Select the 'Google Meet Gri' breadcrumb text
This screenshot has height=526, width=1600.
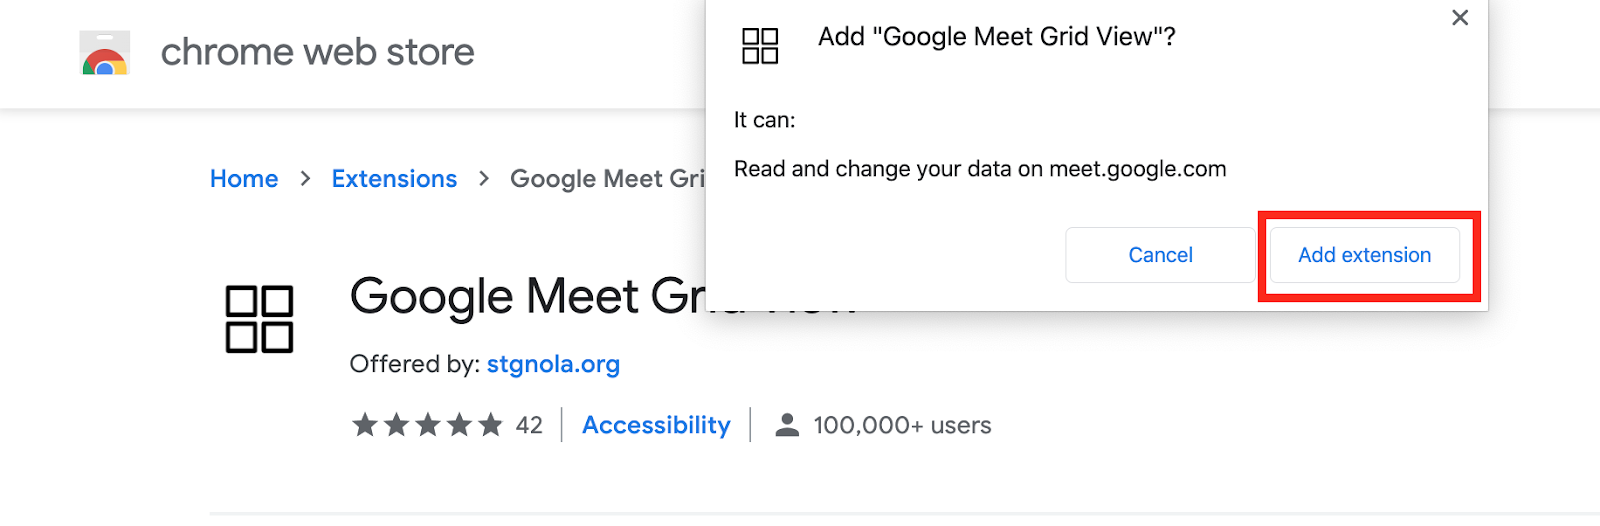(608, 179)
